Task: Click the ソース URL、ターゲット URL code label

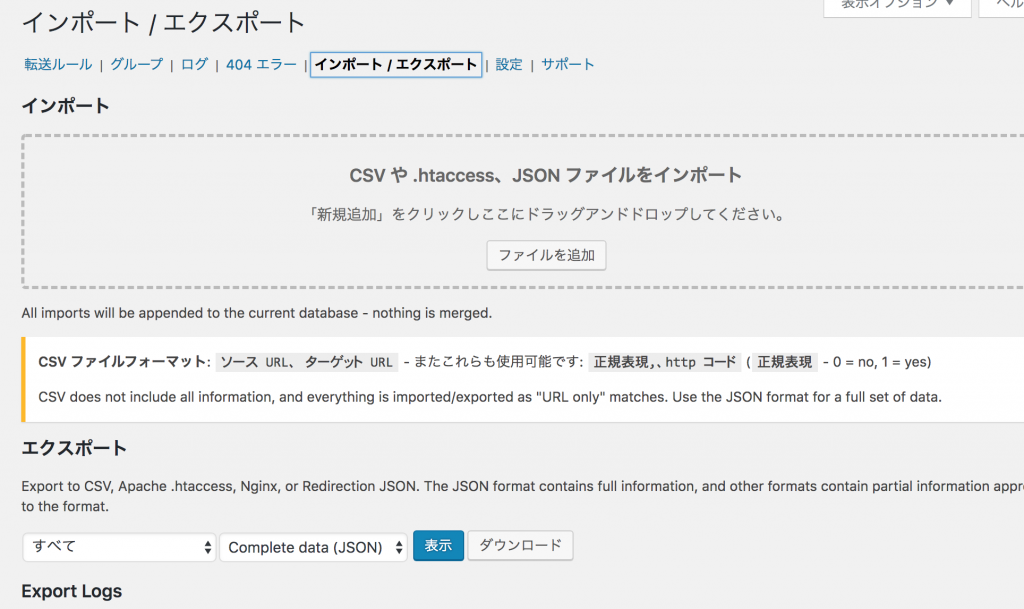Action: pyautogui.click(x=306, y=362)
